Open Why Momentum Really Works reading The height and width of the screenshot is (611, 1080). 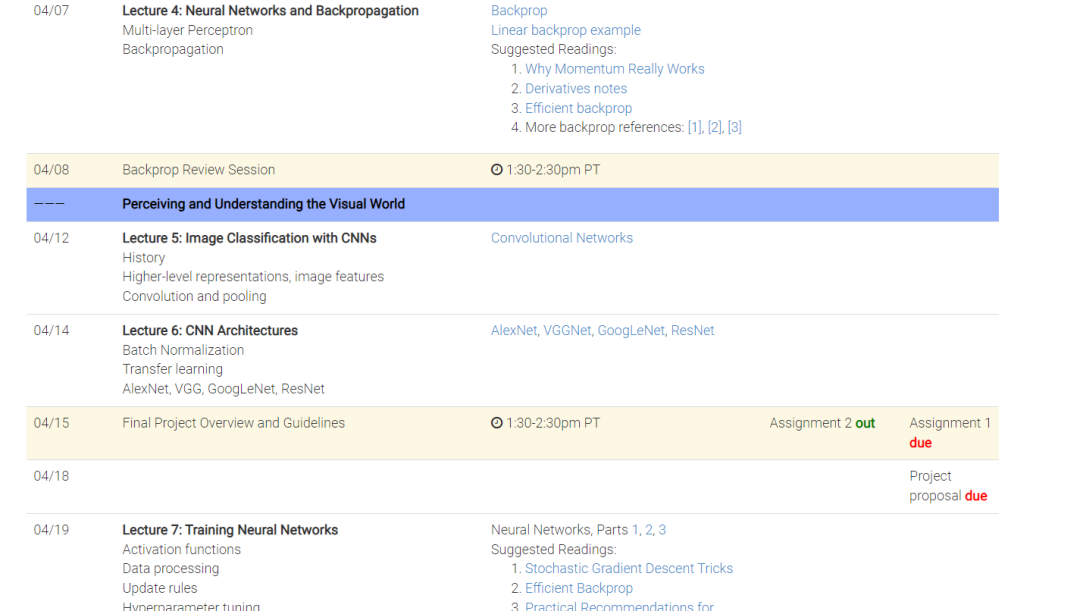(615, 69)
